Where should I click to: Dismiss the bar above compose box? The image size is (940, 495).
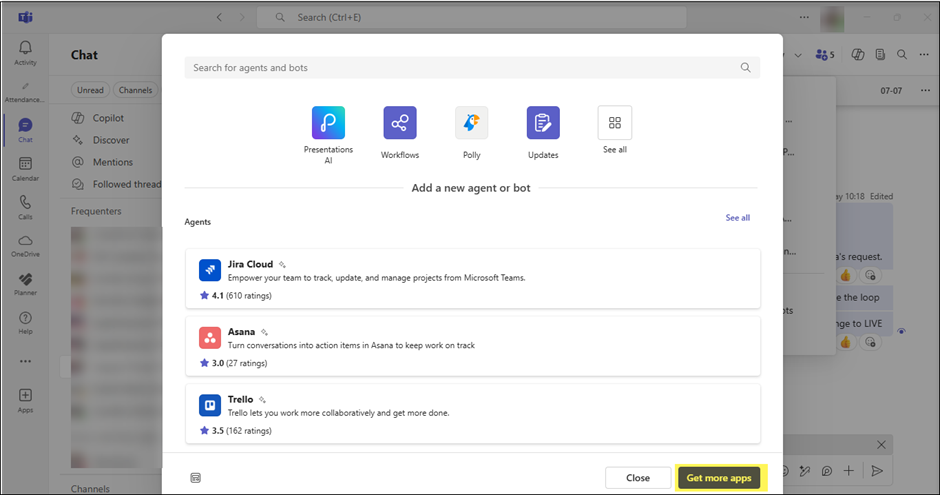pos(881,445)
